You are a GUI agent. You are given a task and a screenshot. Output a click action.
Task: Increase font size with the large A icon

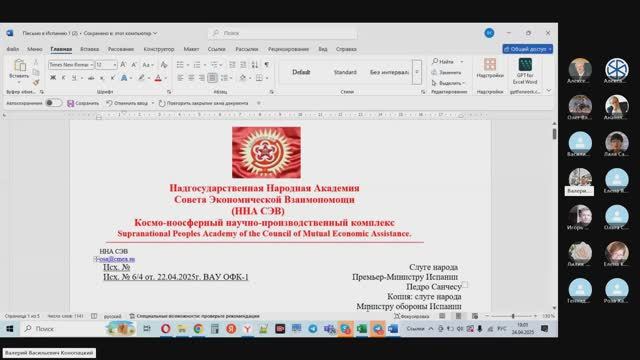[123, 65]
